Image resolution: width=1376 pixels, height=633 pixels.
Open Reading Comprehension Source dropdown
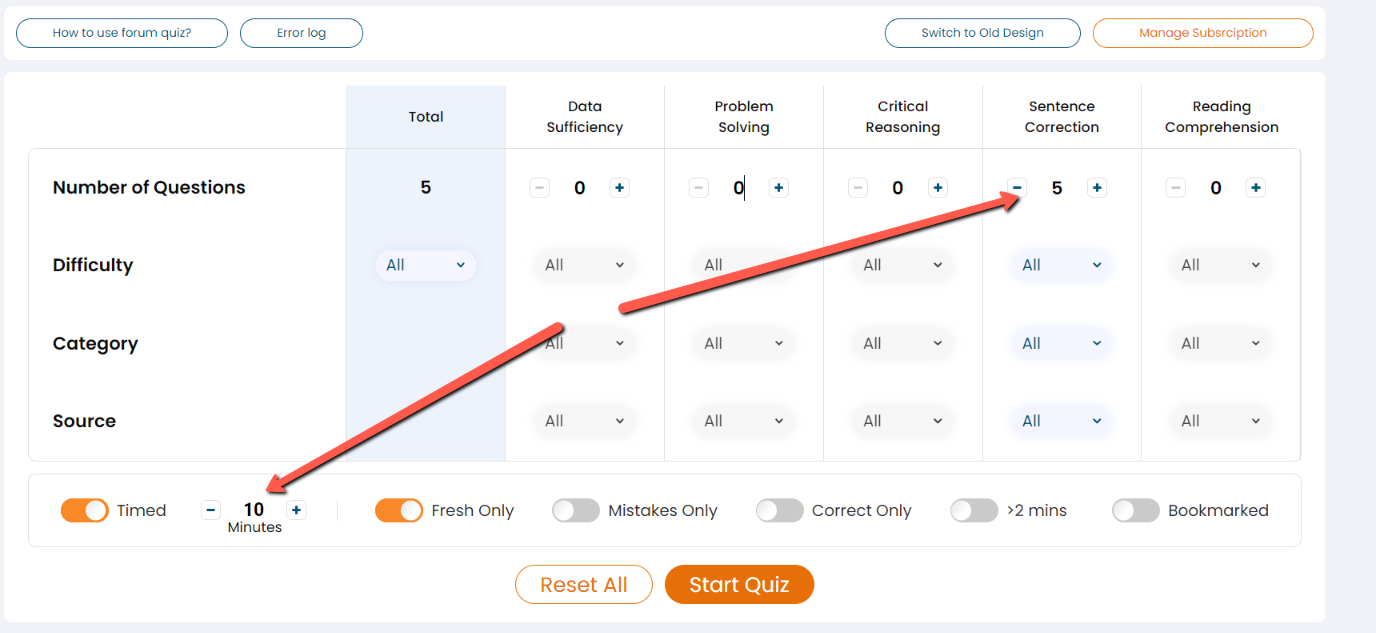pos(1220,421)
